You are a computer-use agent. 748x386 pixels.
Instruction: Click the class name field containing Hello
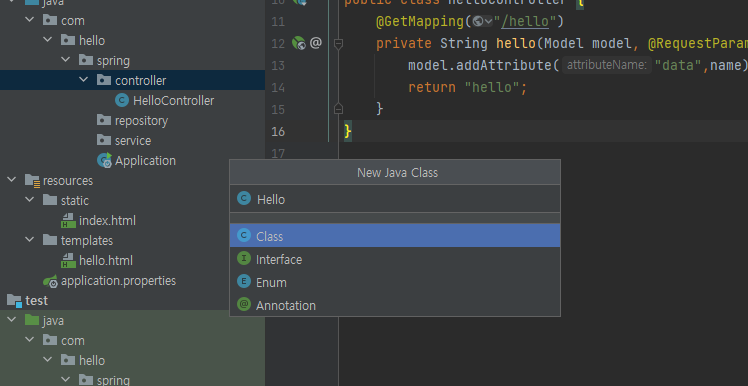(395, 199)
